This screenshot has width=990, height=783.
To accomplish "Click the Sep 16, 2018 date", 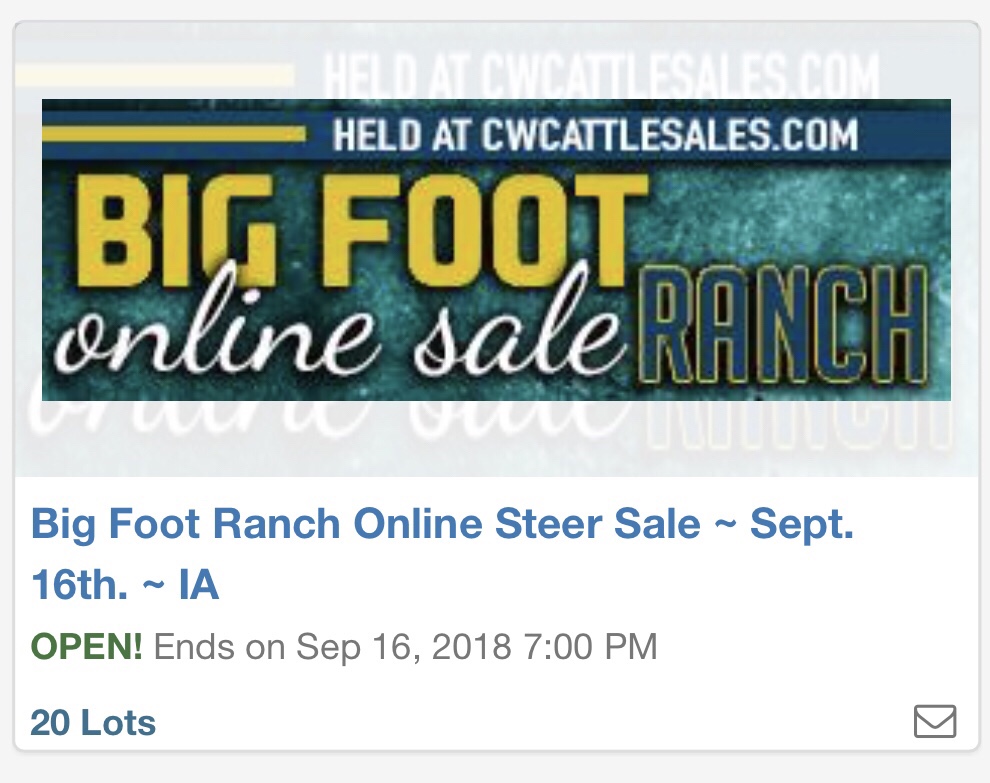I will click(x=403, y=647).
